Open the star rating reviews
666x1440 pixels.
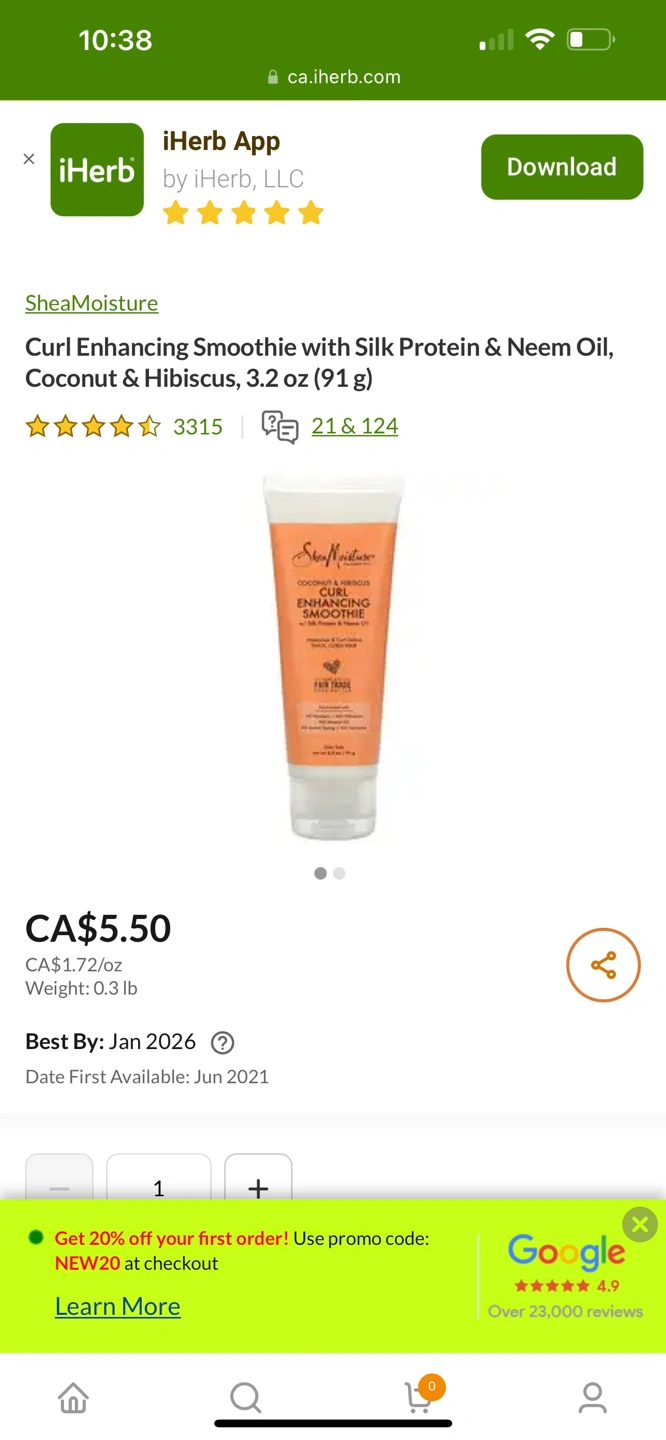[x=93, y=427]
